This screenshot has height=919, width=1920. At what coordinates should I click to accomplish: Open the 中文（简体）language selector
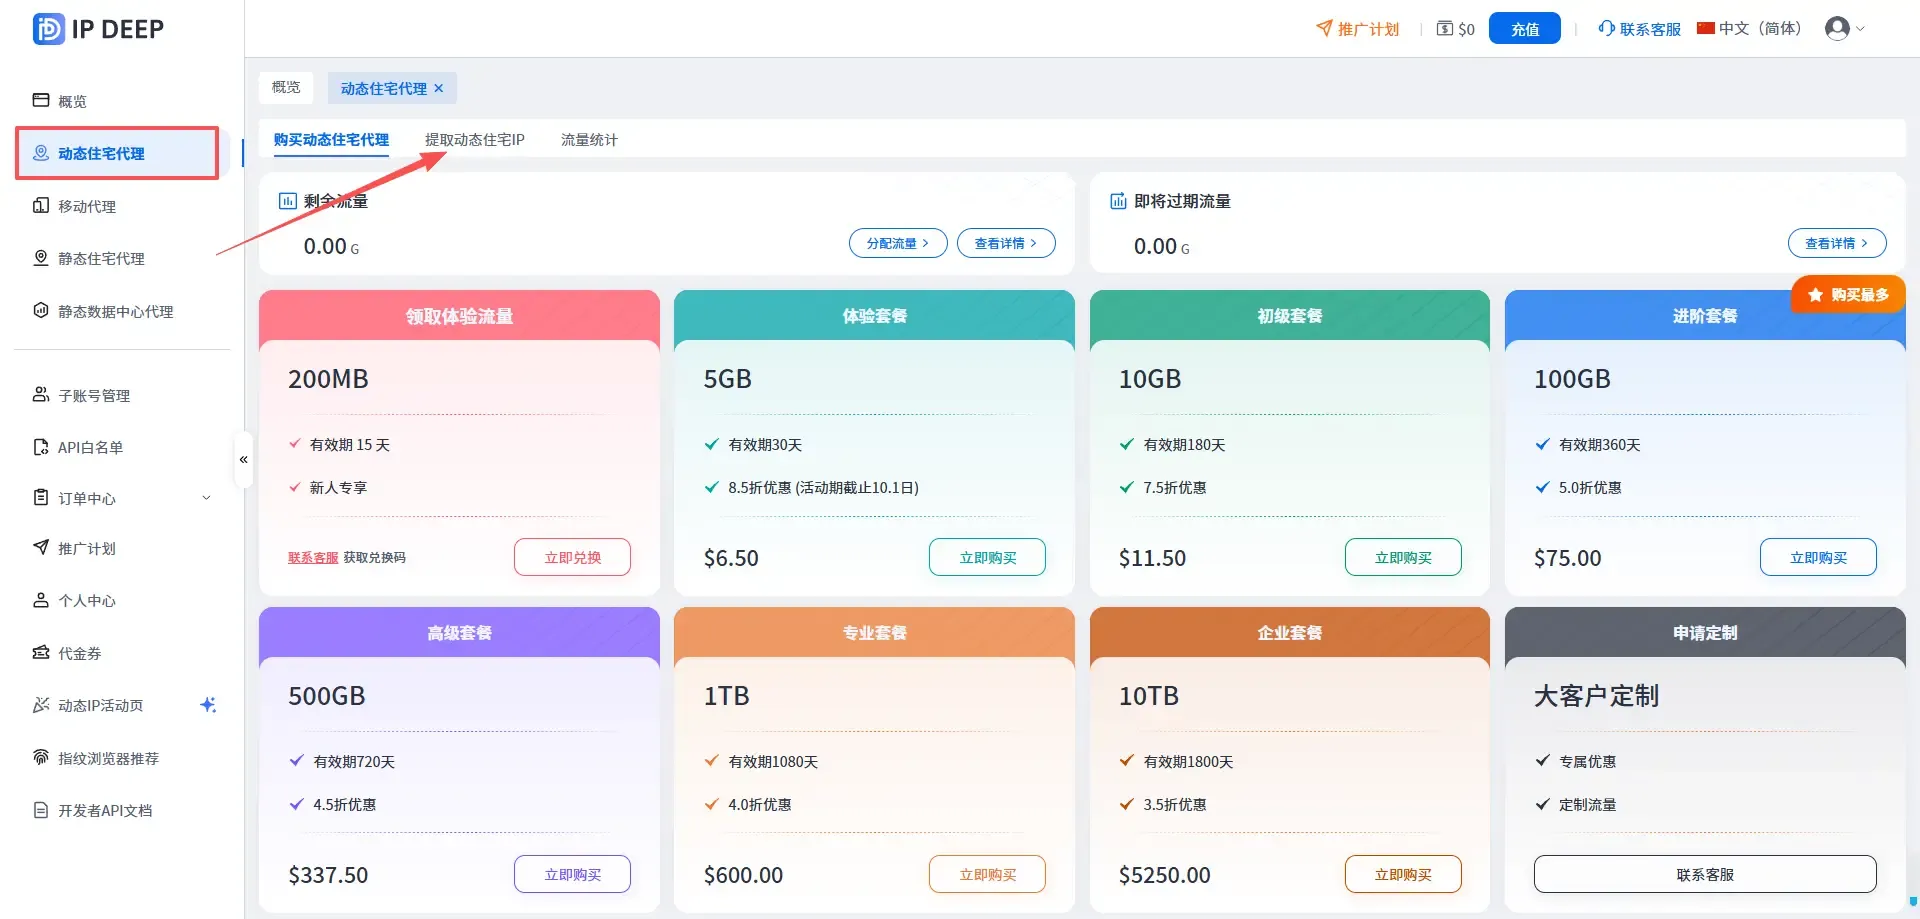[1749, 29]
